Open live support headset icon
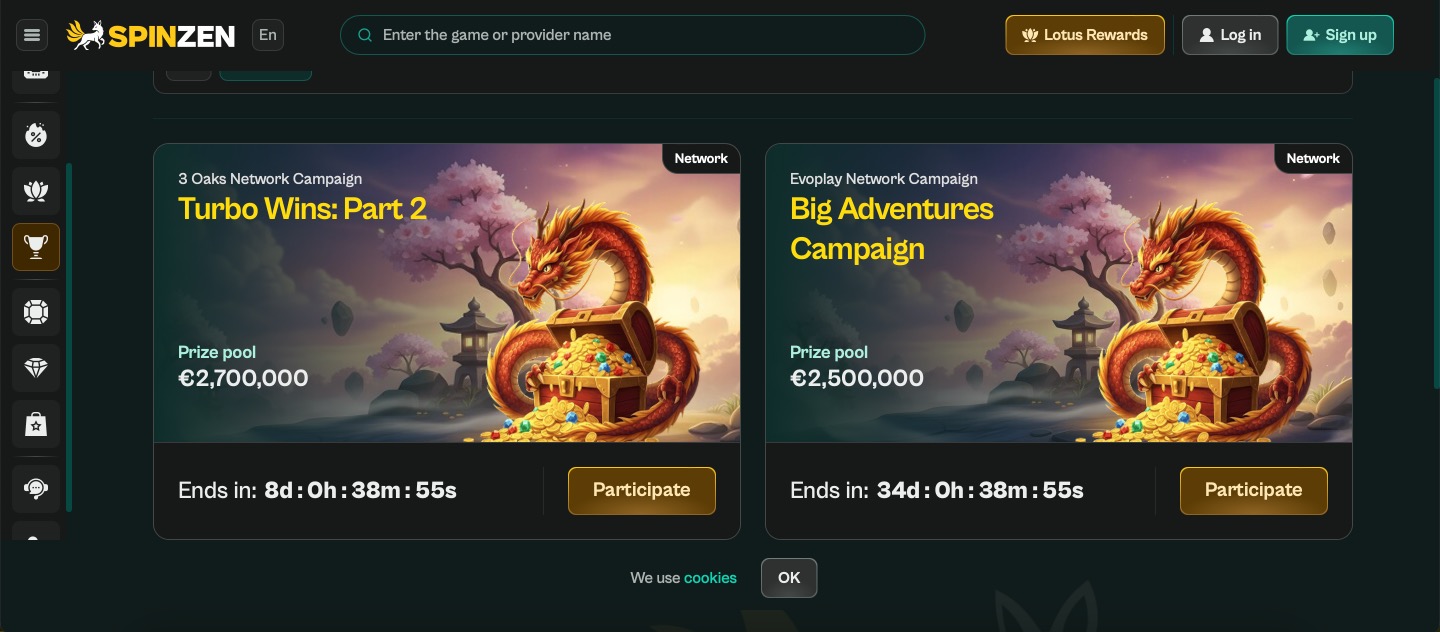Screen dimensions: 1440x632 click(36, 489)
